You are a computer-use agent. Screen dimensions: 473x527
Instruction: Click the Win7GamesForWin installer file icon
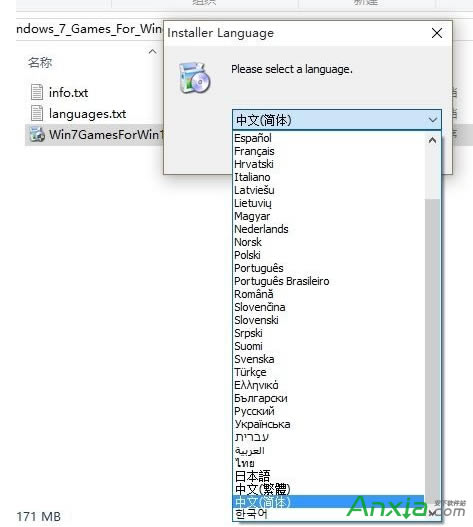pos(37,134)
